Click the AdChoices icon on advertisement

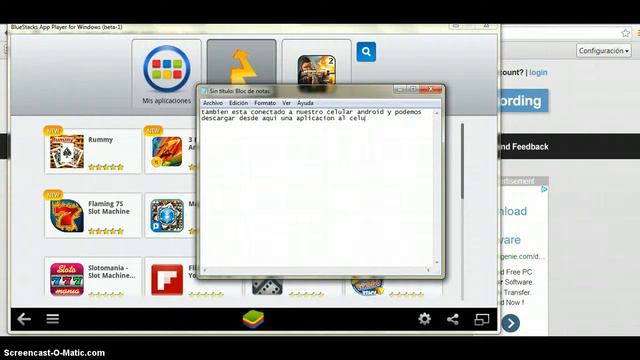click(x=544, y=189)
